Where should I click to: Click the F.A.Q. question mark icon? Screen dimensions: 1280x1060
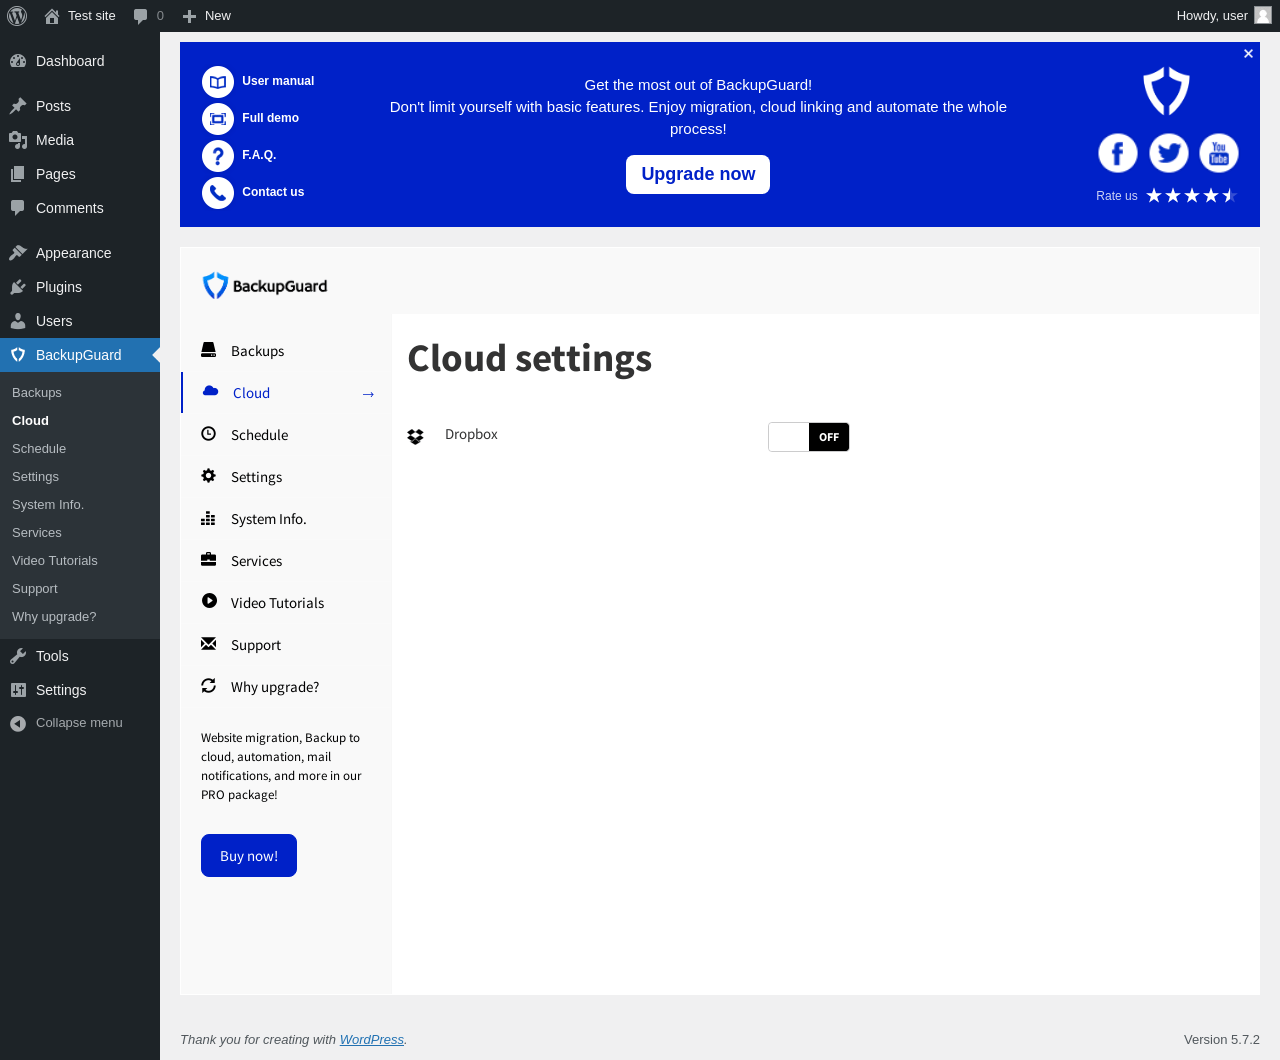[x=218, y=156]
